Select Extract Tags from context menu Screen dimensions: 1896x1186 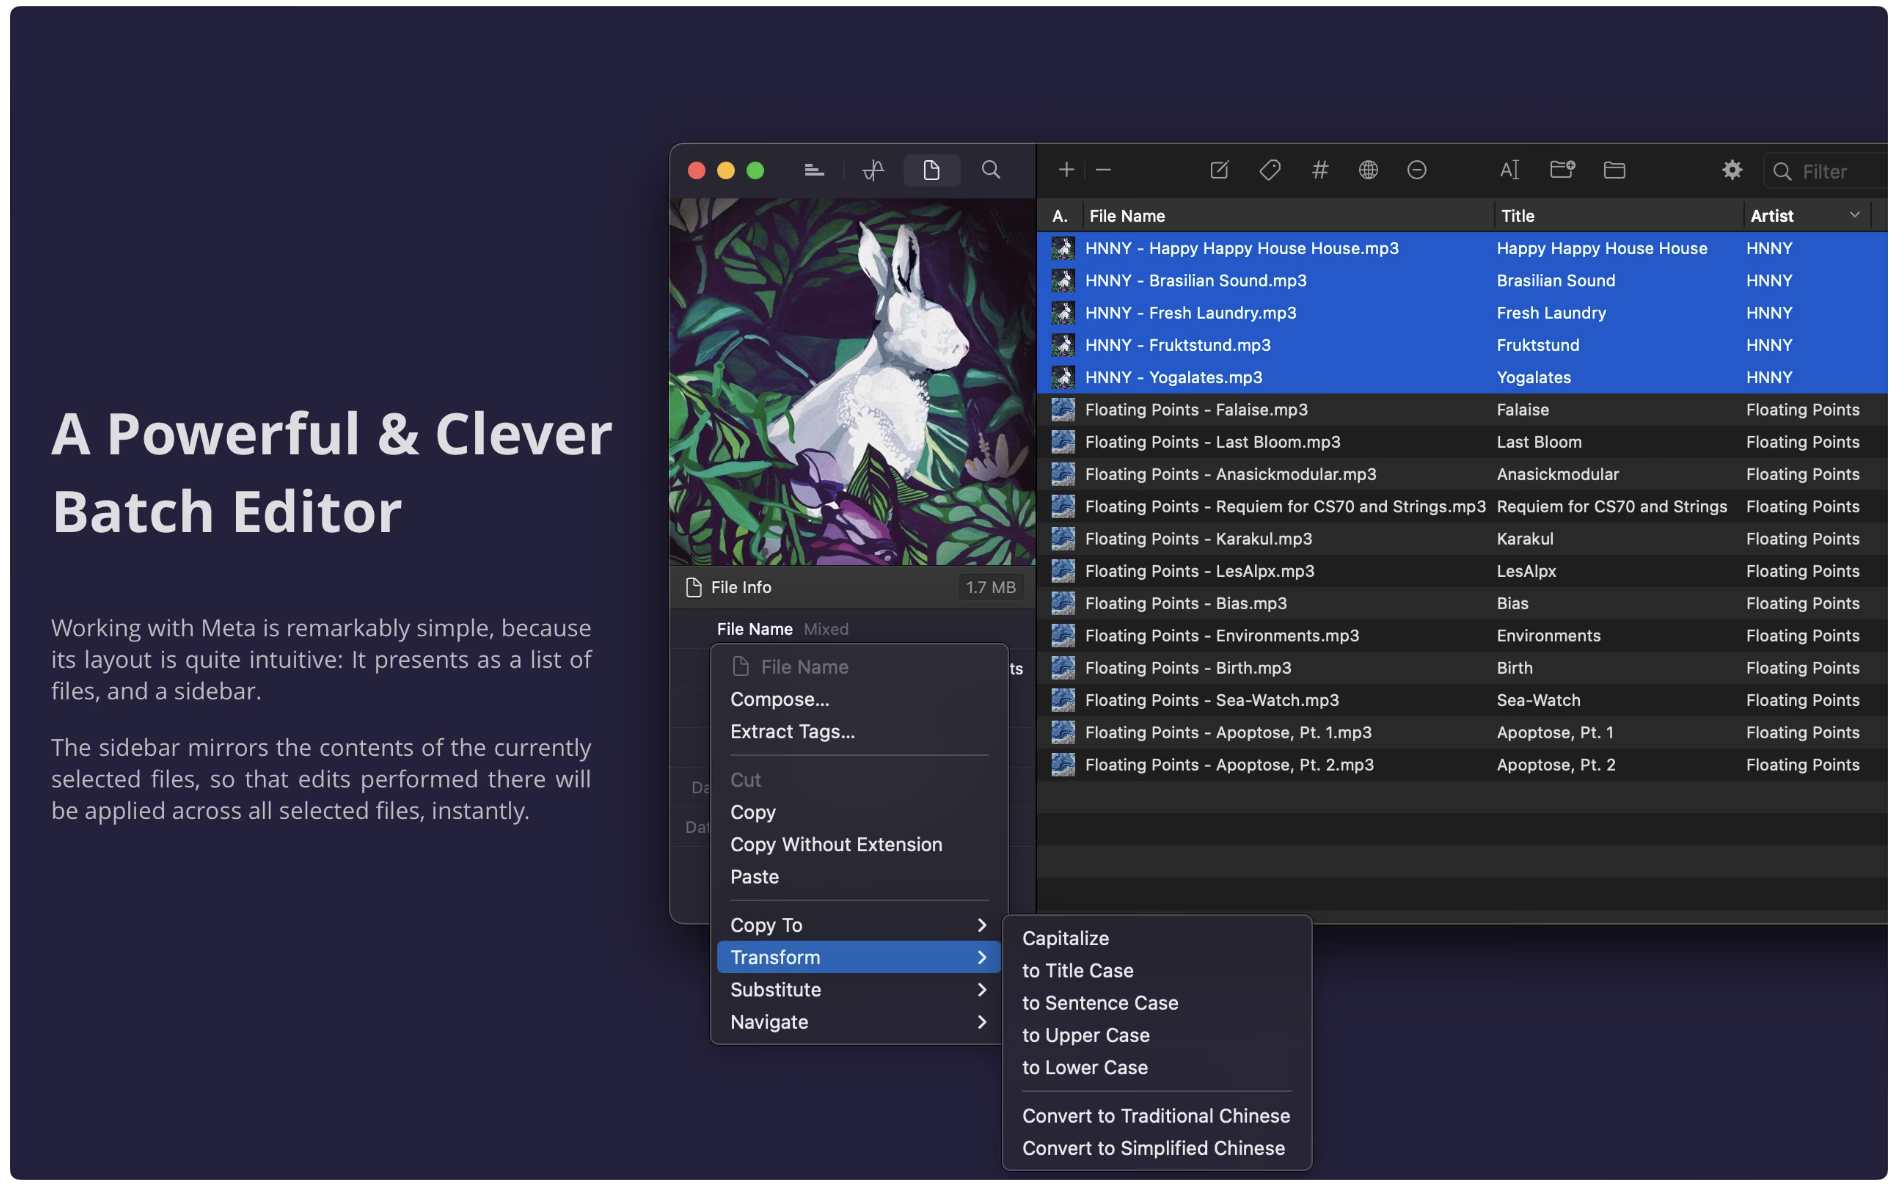point(792,731)
